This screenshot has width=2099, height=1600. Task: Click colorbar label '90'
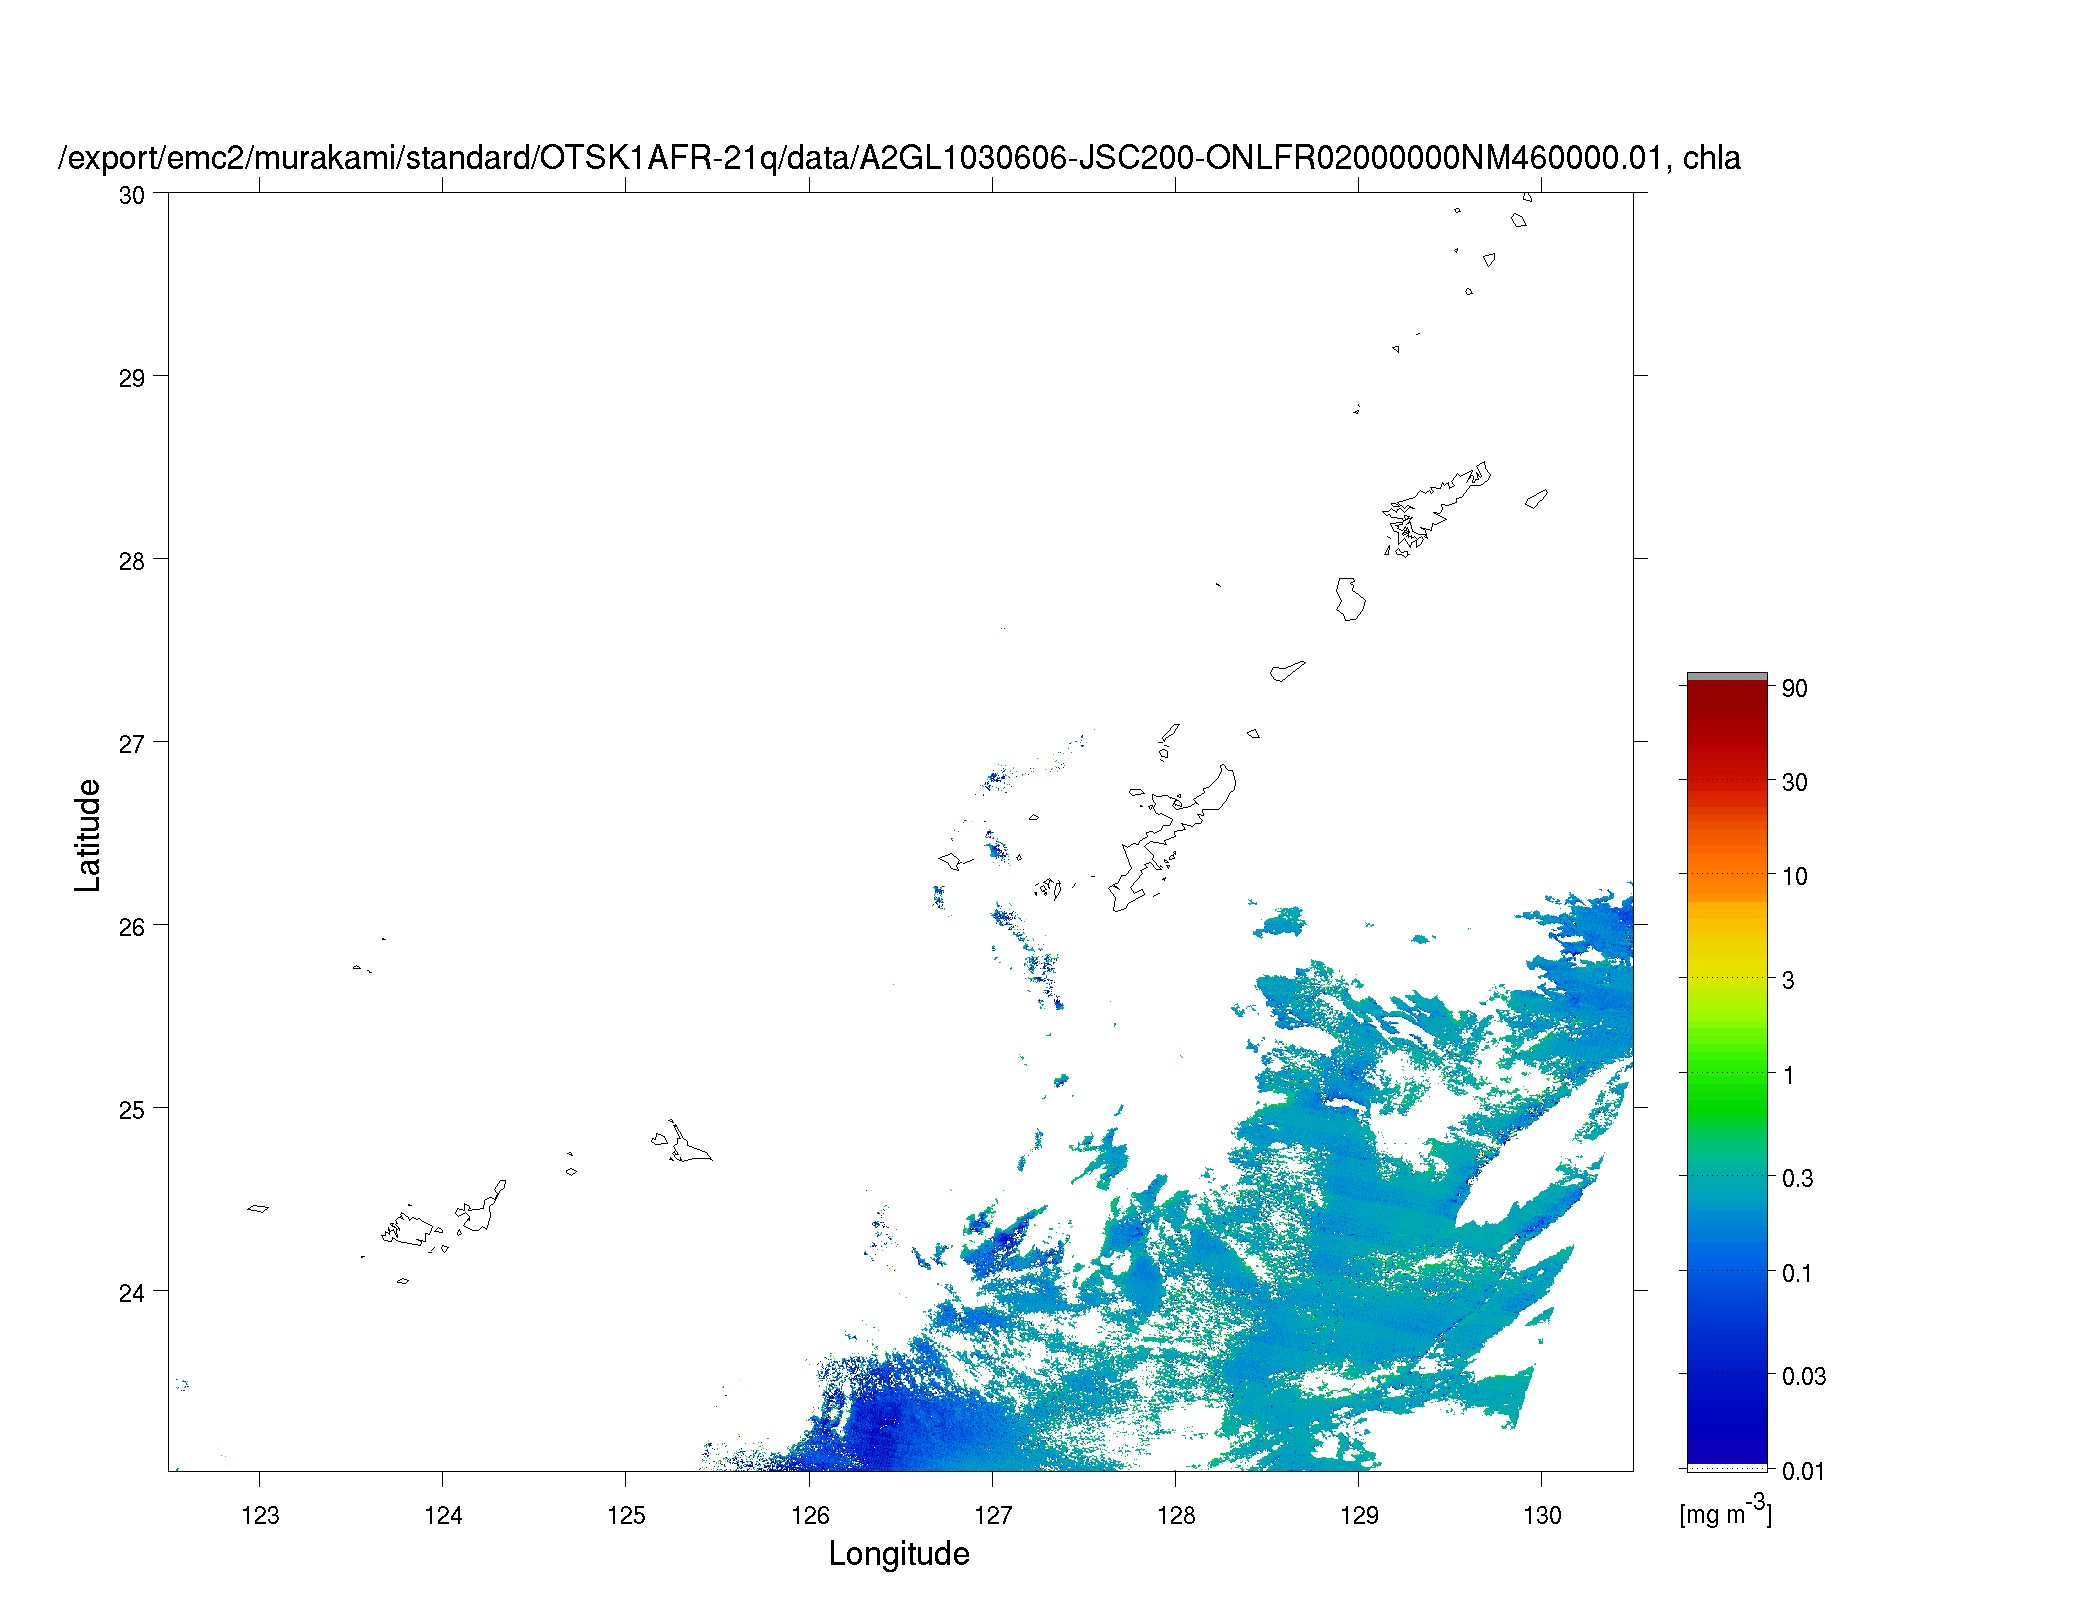[1795, 688]
